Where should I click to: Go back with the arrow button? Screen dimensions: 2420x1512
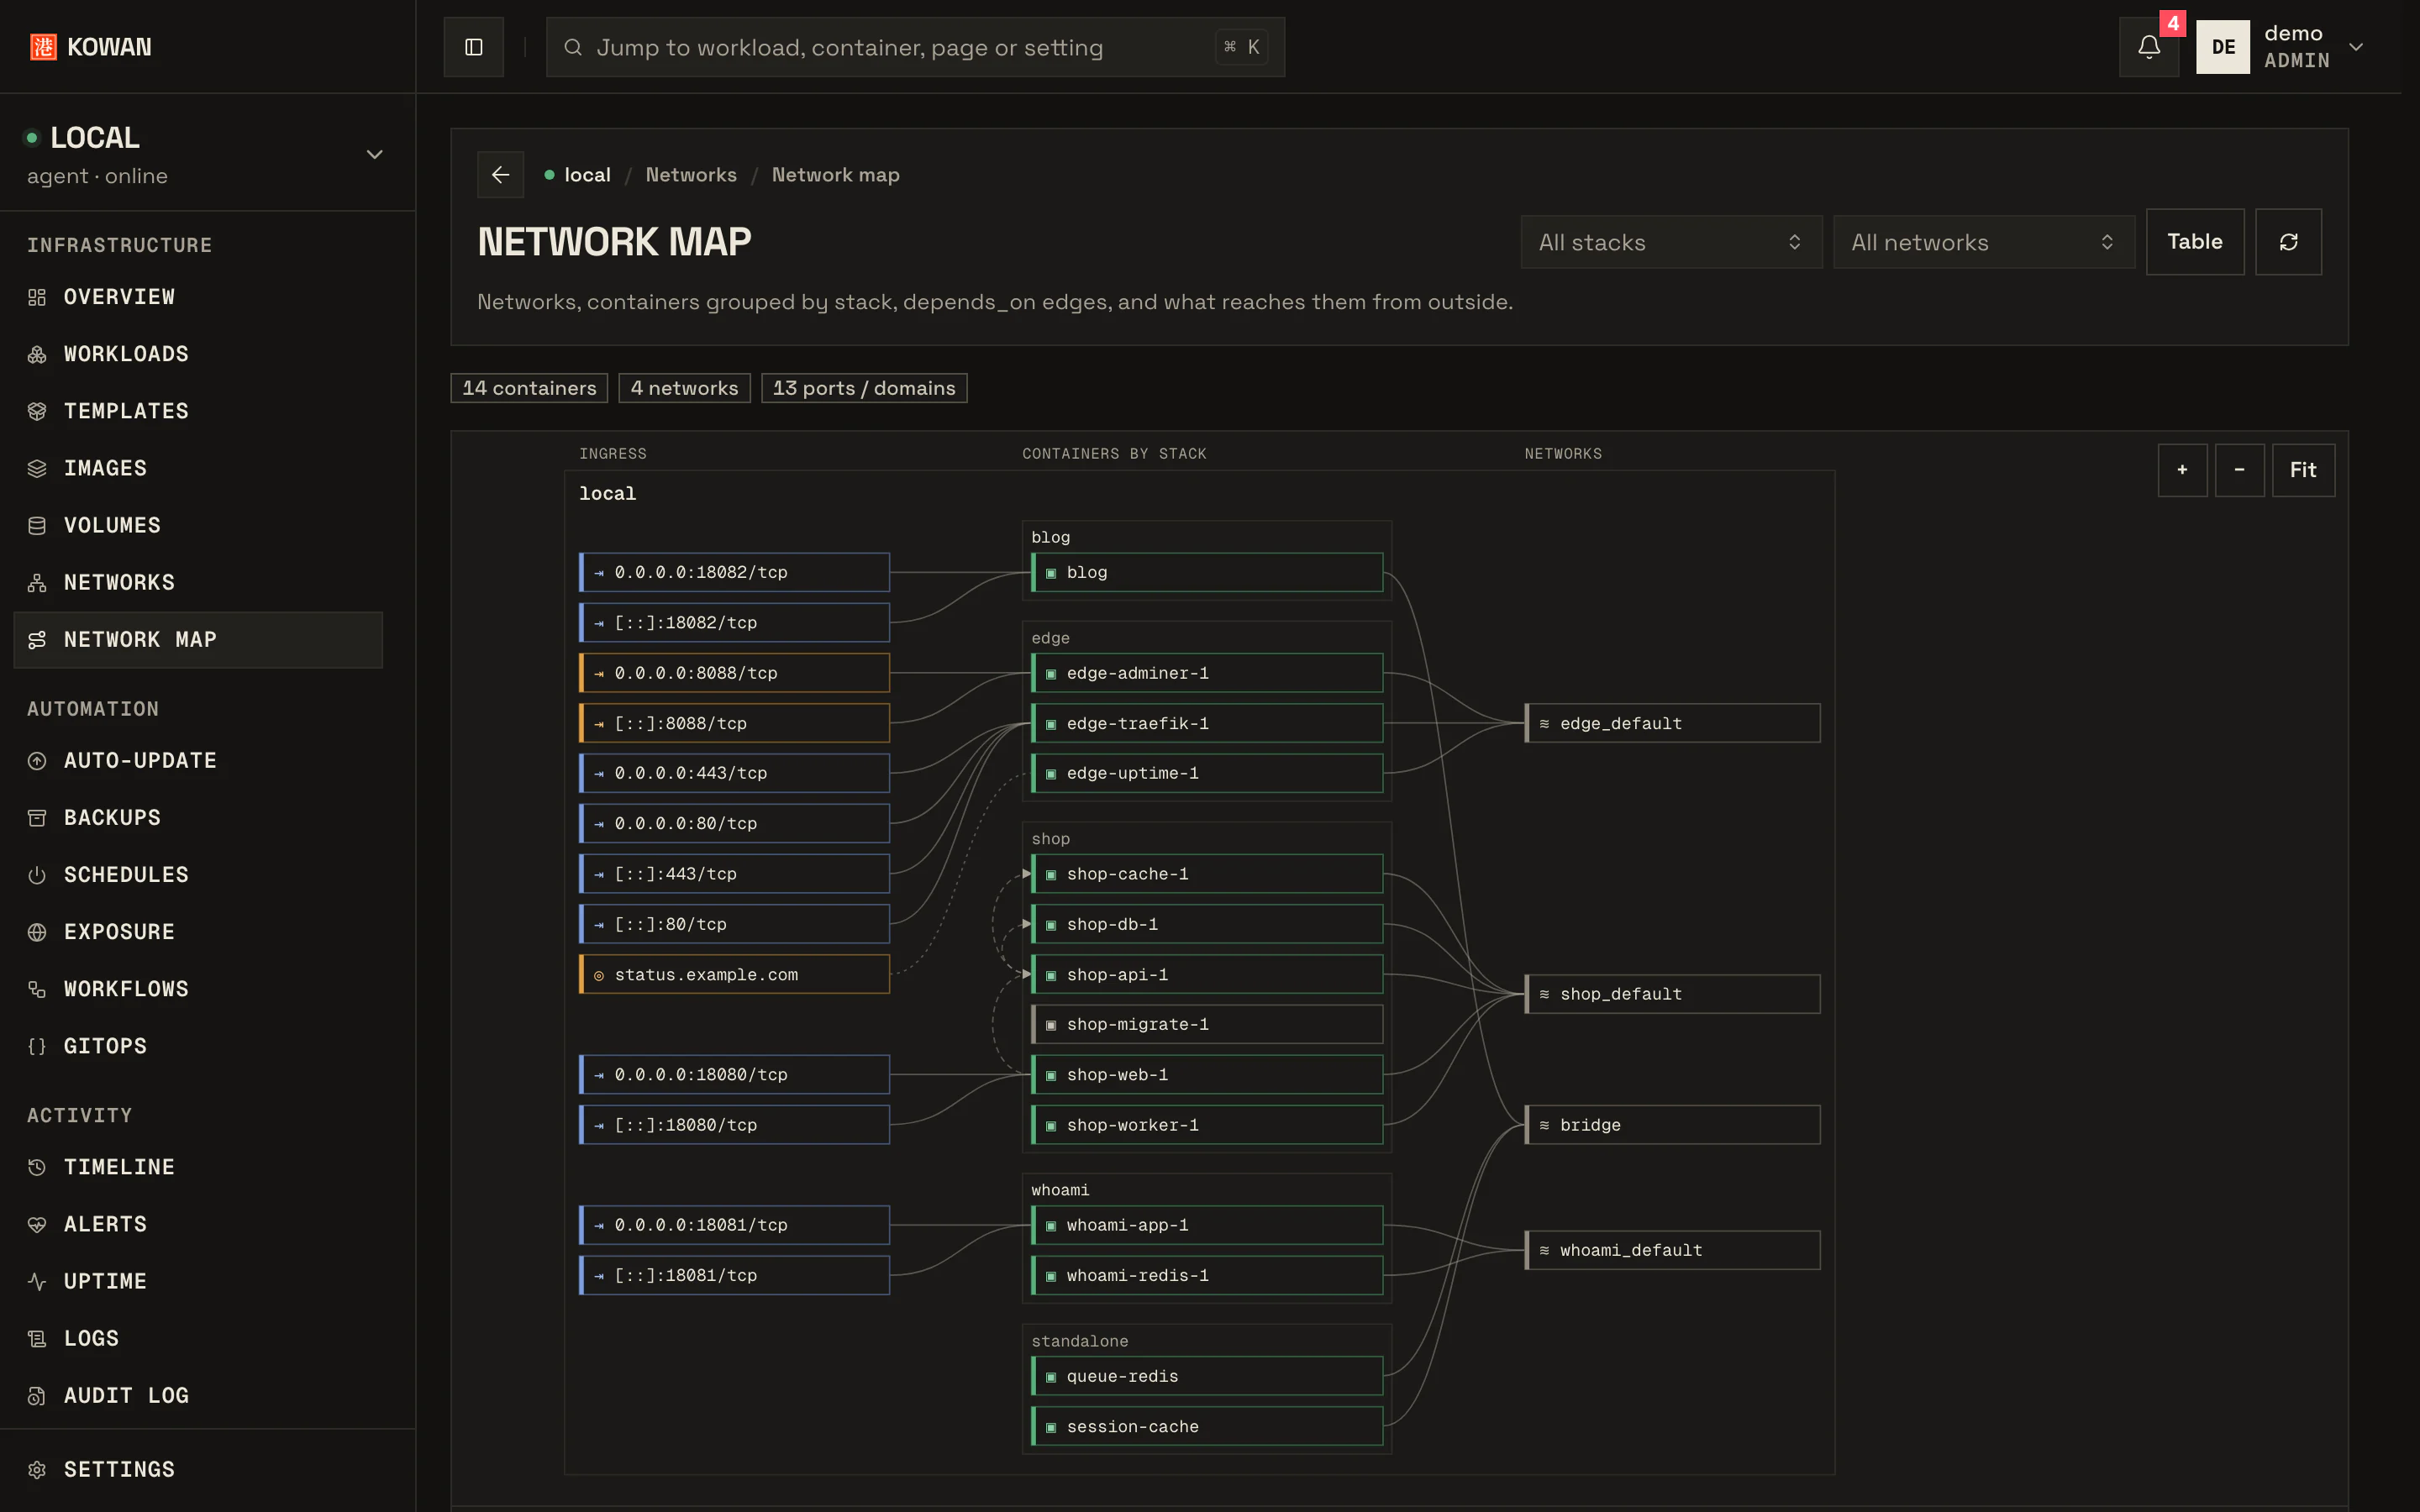[x=500, y=175]
